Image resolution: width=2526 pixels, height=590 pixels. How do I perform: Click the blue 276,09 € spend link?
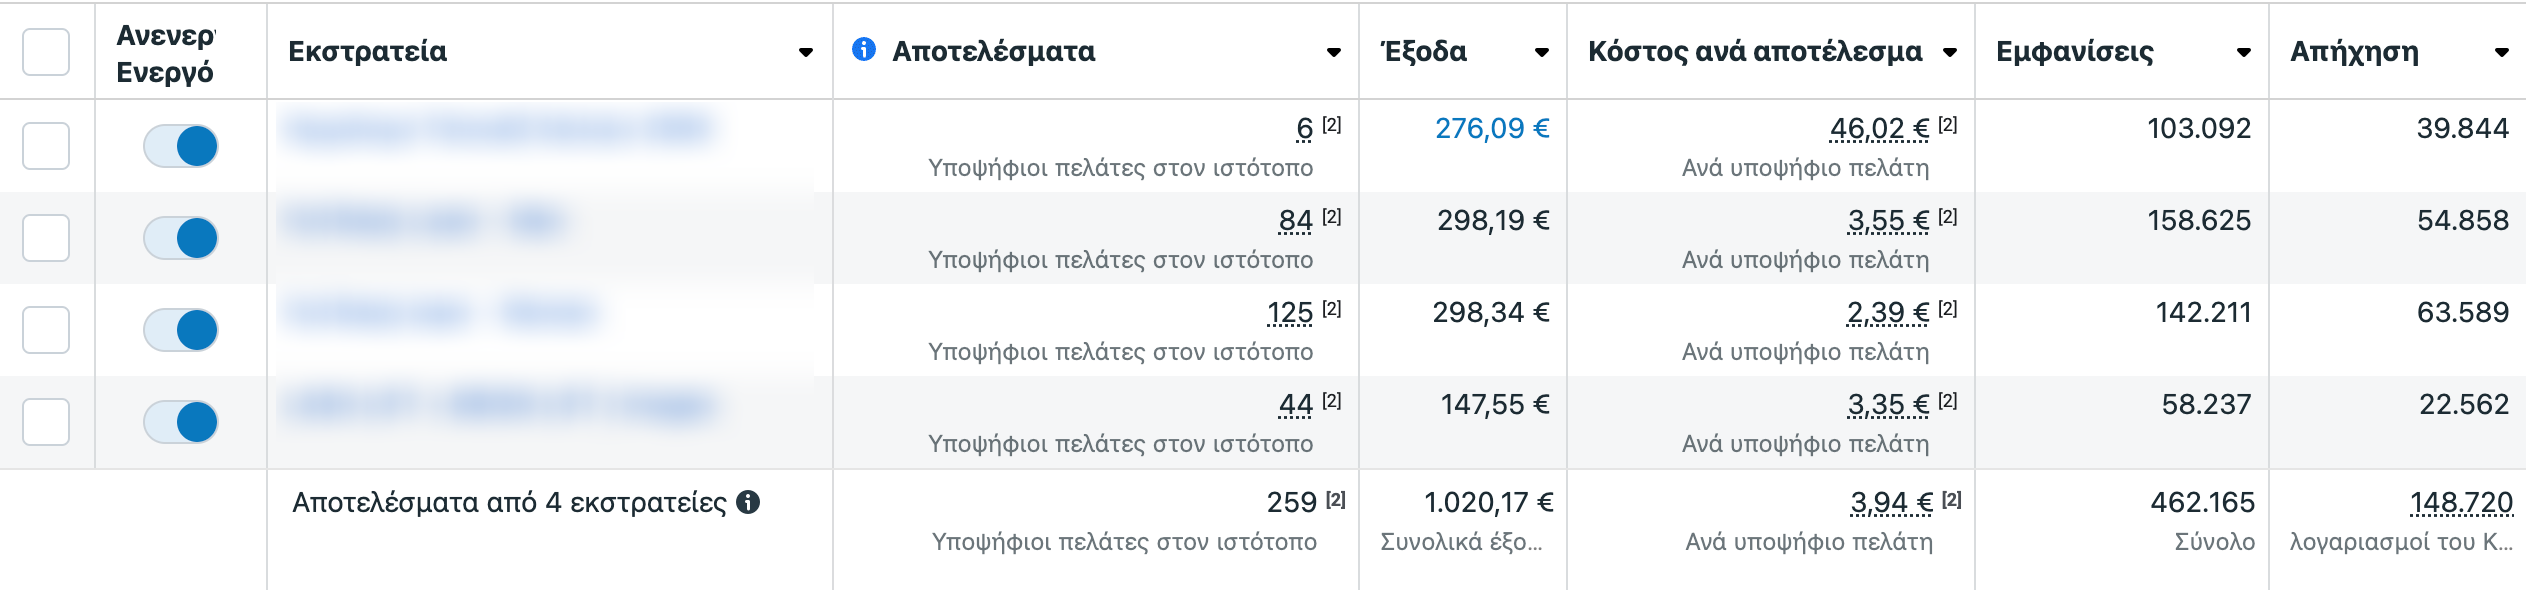tap(1492, 128)
